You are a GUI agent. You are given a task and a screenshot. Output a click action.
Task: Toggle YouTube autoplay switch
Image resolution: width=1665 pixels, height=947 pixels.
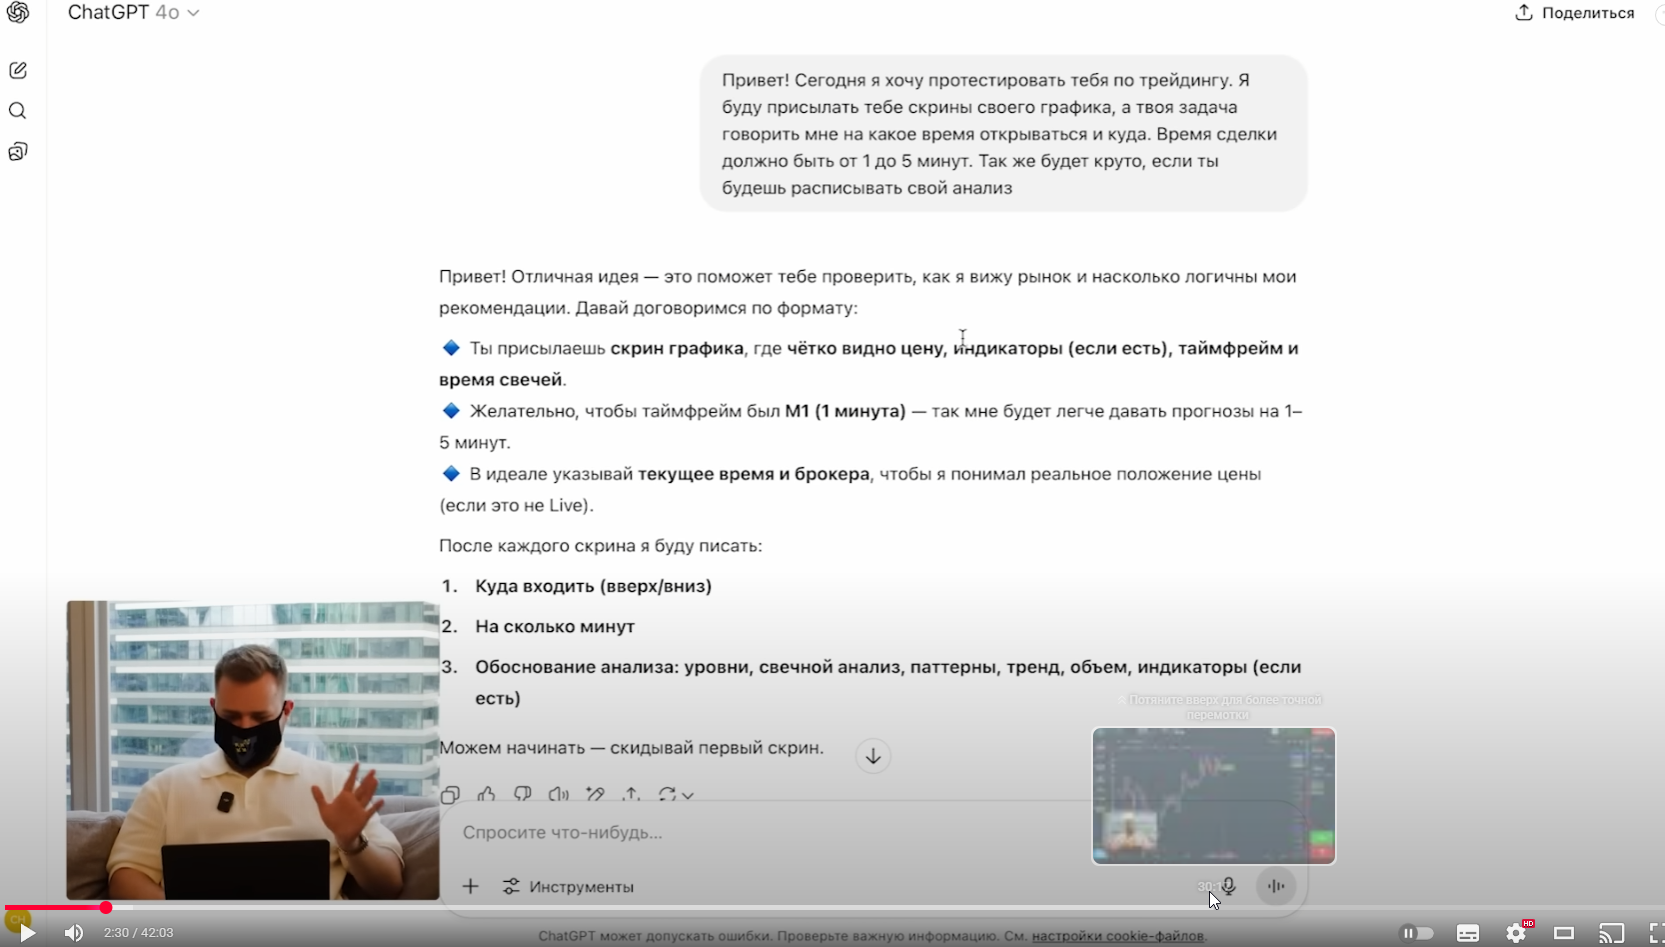[1417, 933]
